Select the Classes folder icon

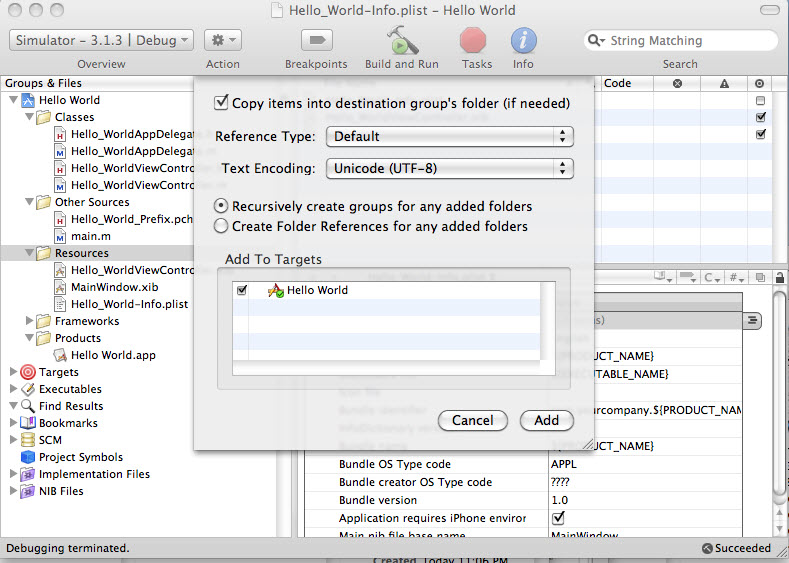[x=44, y=117]
